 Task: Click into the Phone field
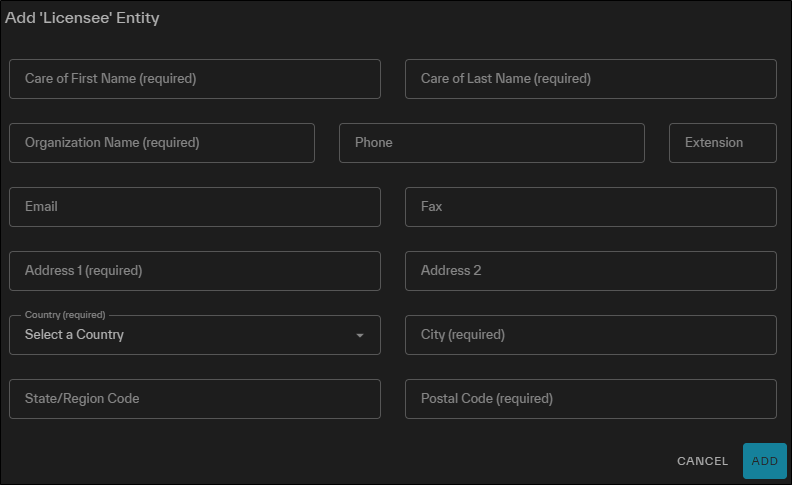point(491,143)
